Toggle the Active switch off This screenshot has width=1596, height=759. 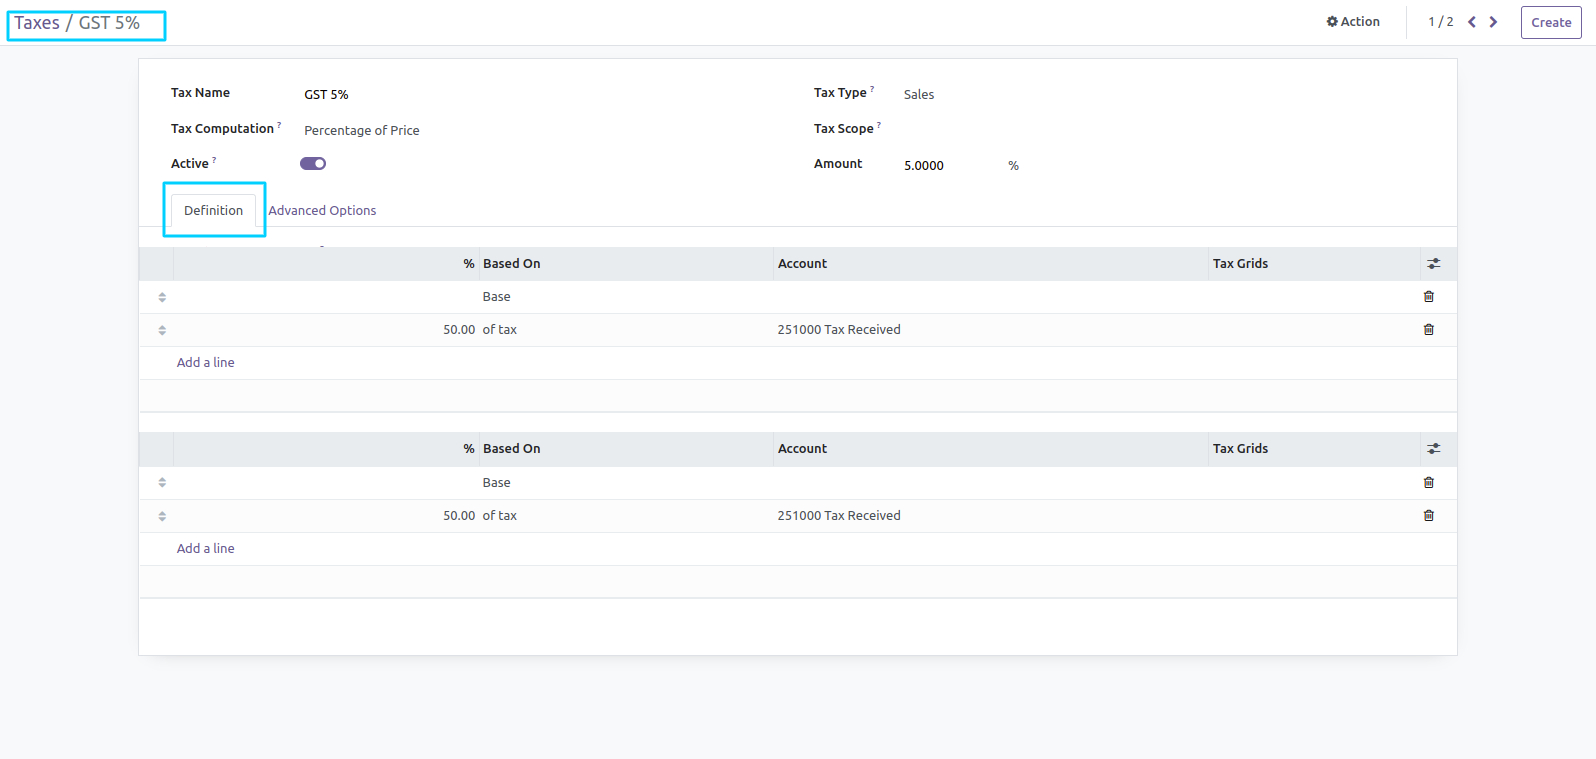[x=313, y=164]
